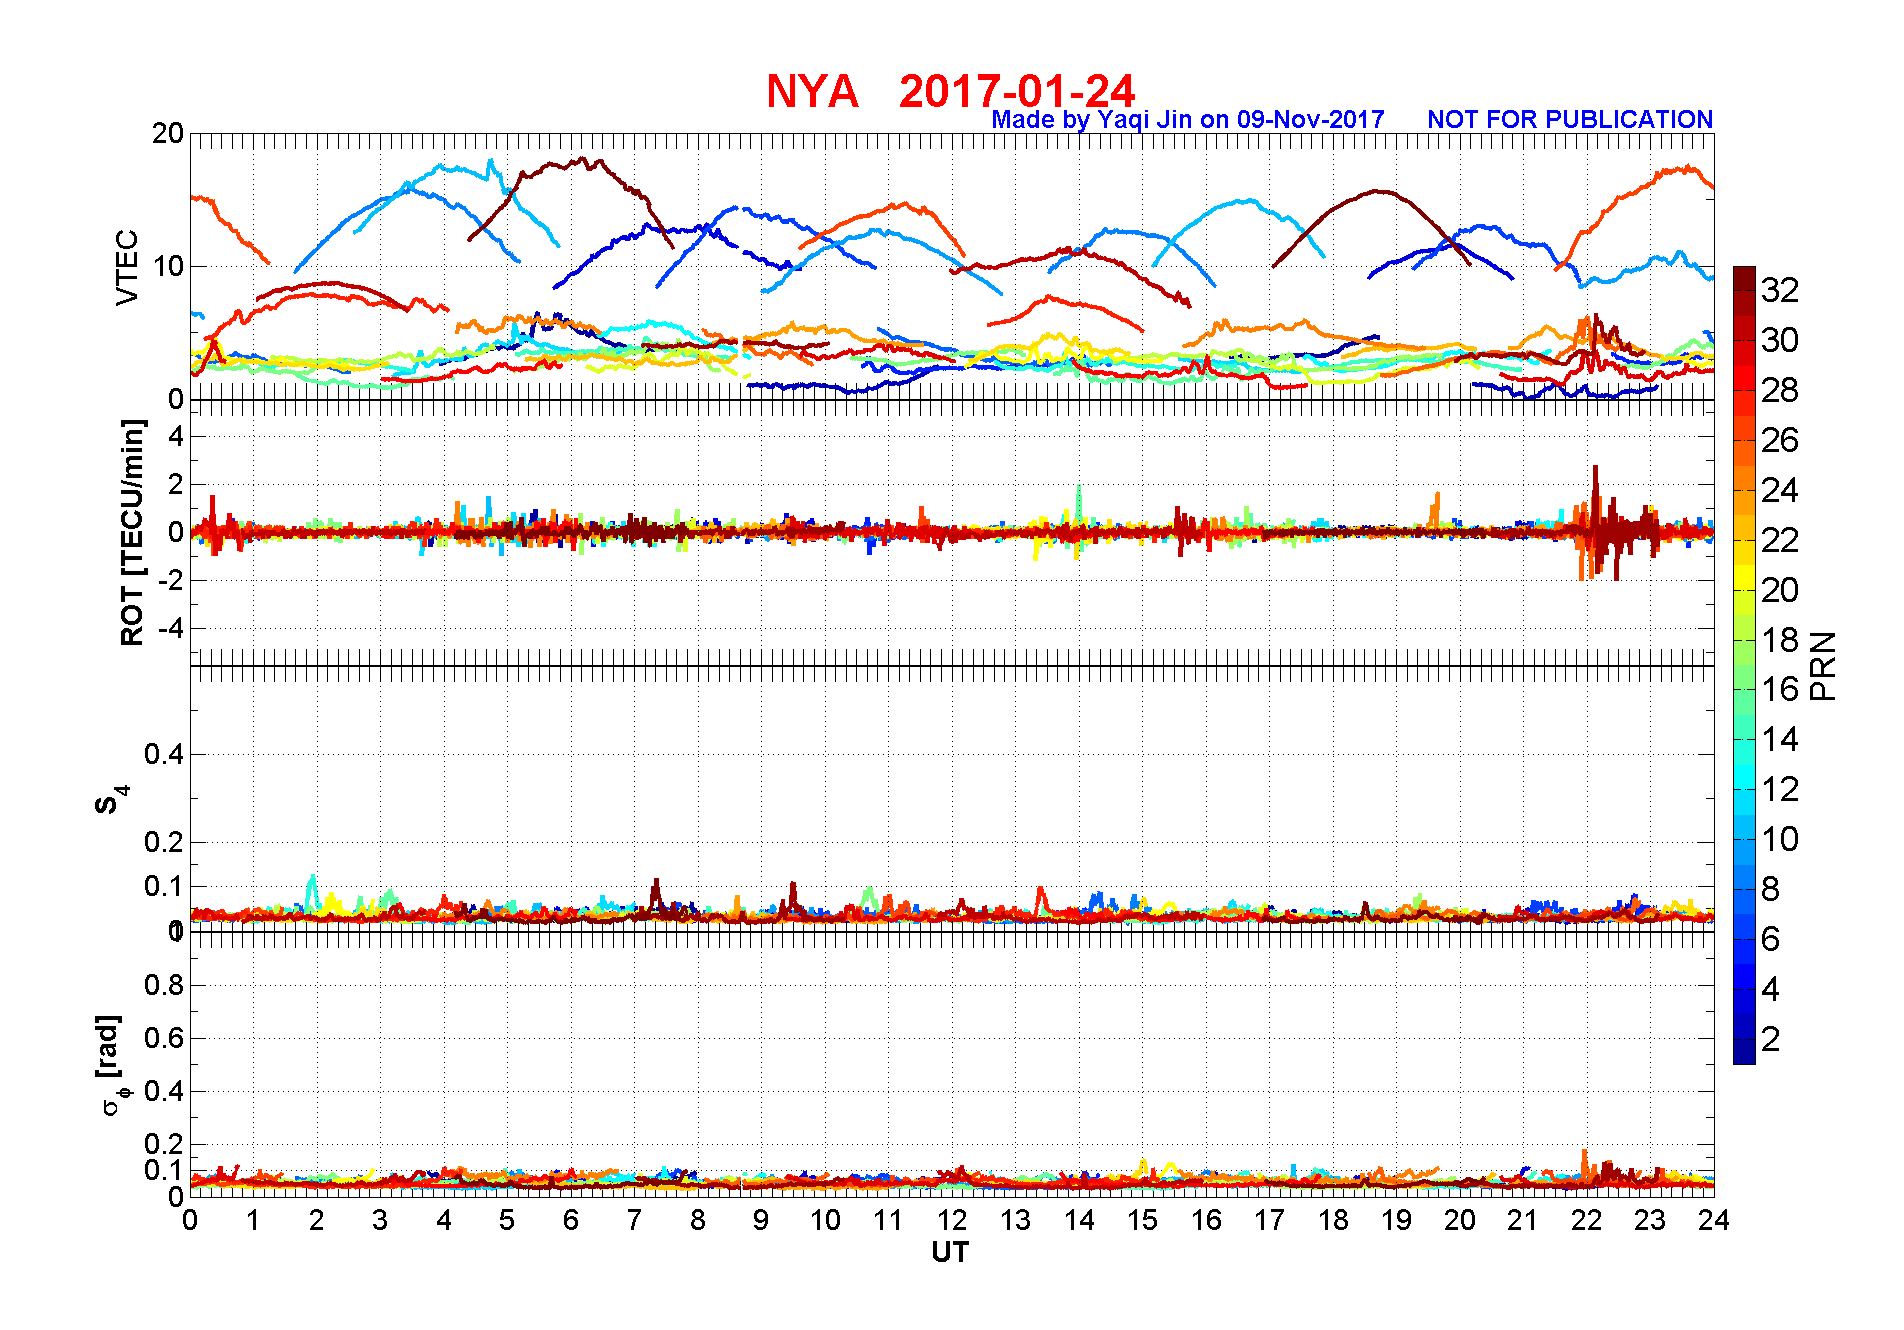Click colorbar tick label "26"

click(x=1780, y=440)
